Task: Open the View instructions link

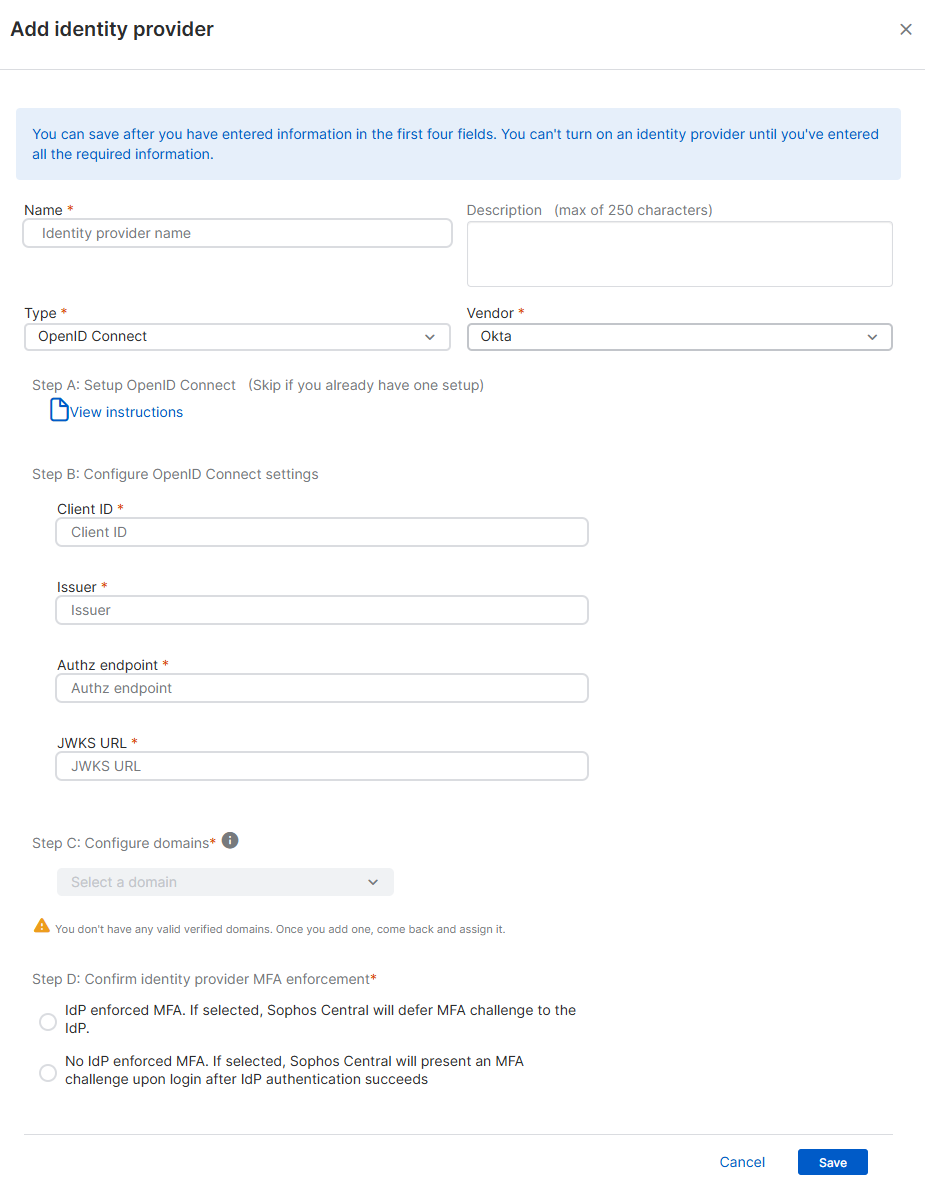Action: [x=126, y=412]
